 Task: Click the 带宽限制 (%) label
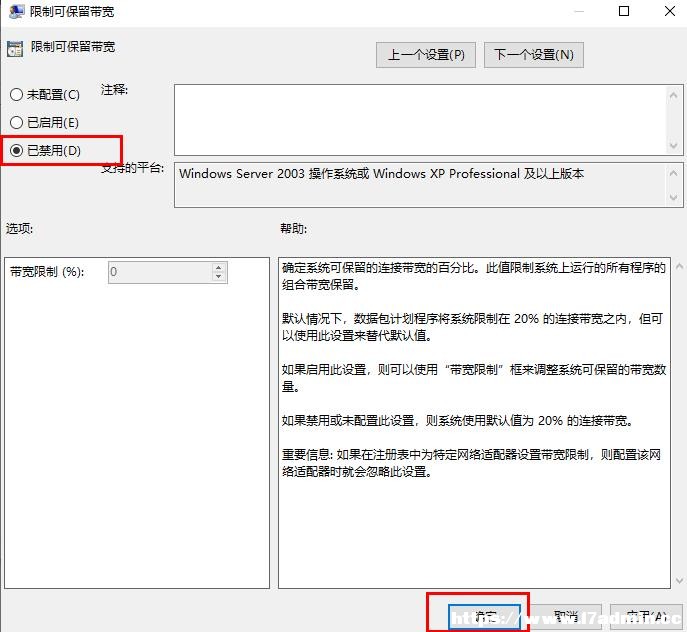tap(47, 272)
